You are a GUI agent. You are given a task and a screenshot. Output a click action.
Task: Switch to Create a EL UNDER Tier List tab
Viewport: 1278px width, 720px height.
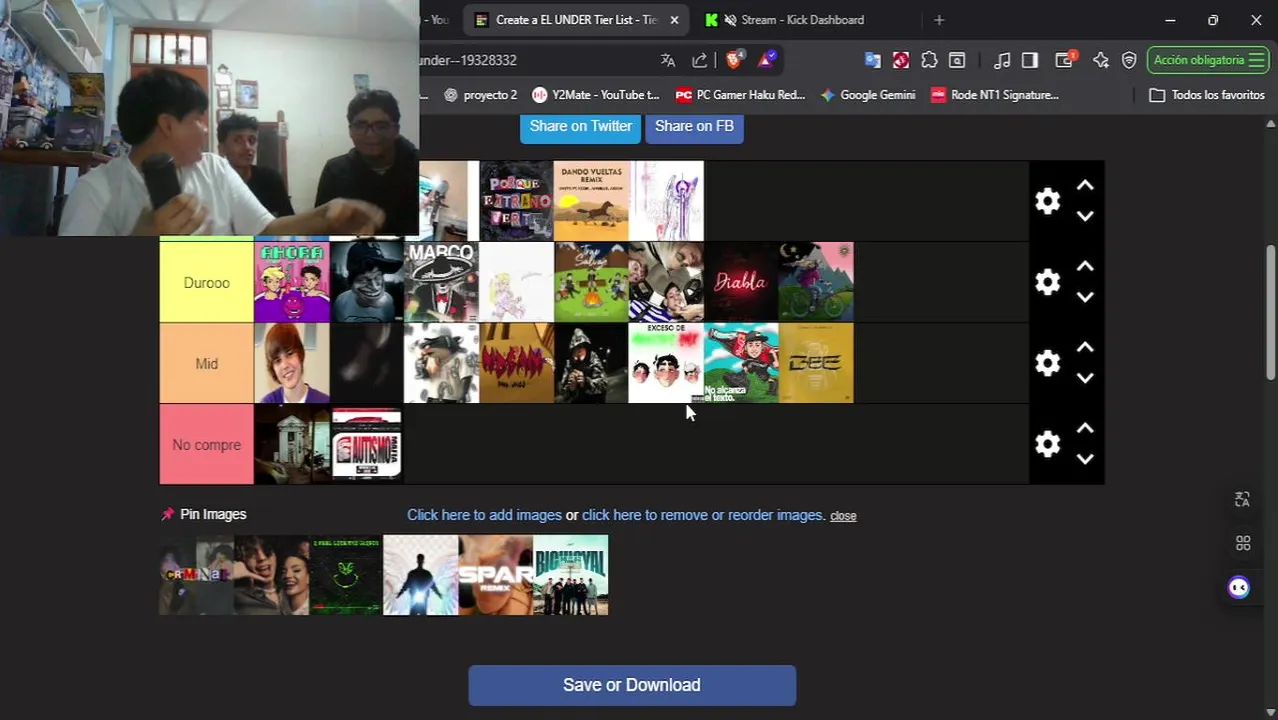pyautogui.click(x=576, y=20)
